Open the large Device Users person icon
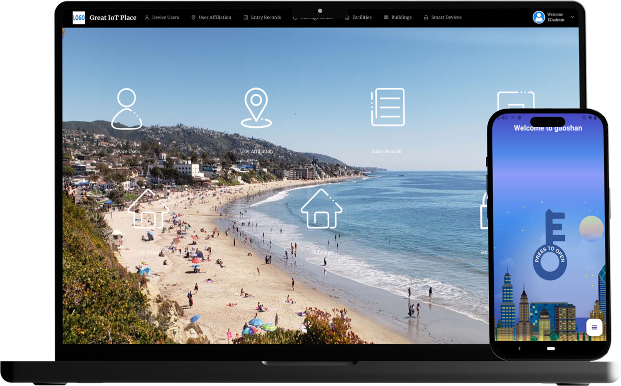Screen dimensions: 621x386 pos(126,109)
